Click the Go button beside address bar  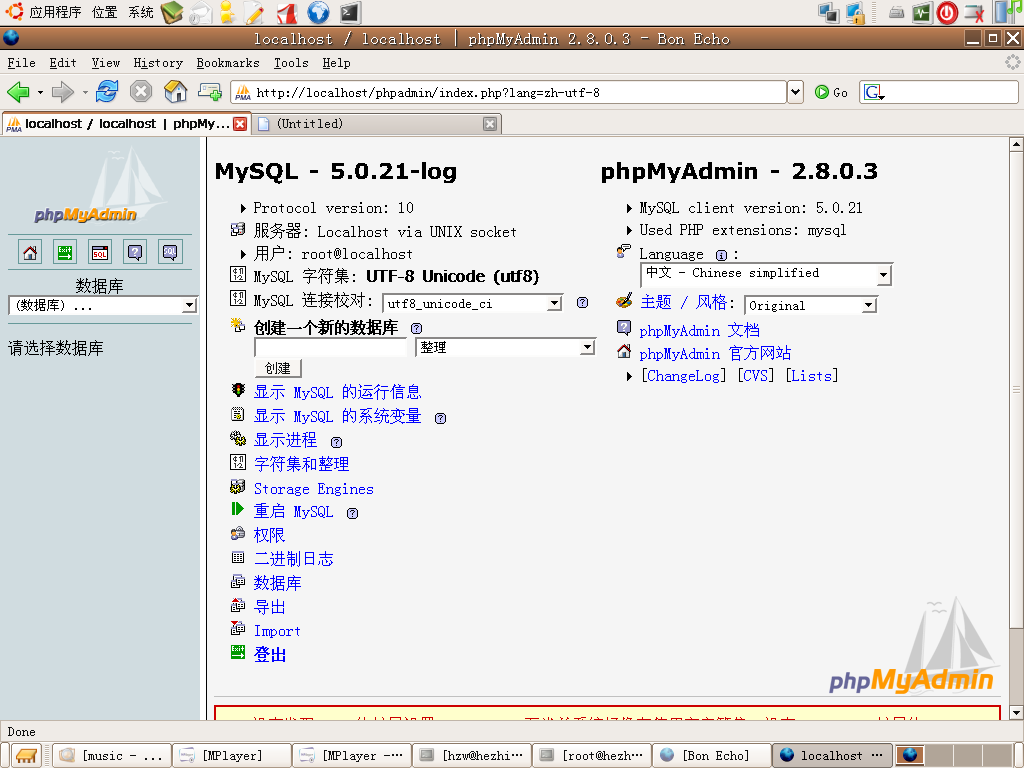(831, 92)
